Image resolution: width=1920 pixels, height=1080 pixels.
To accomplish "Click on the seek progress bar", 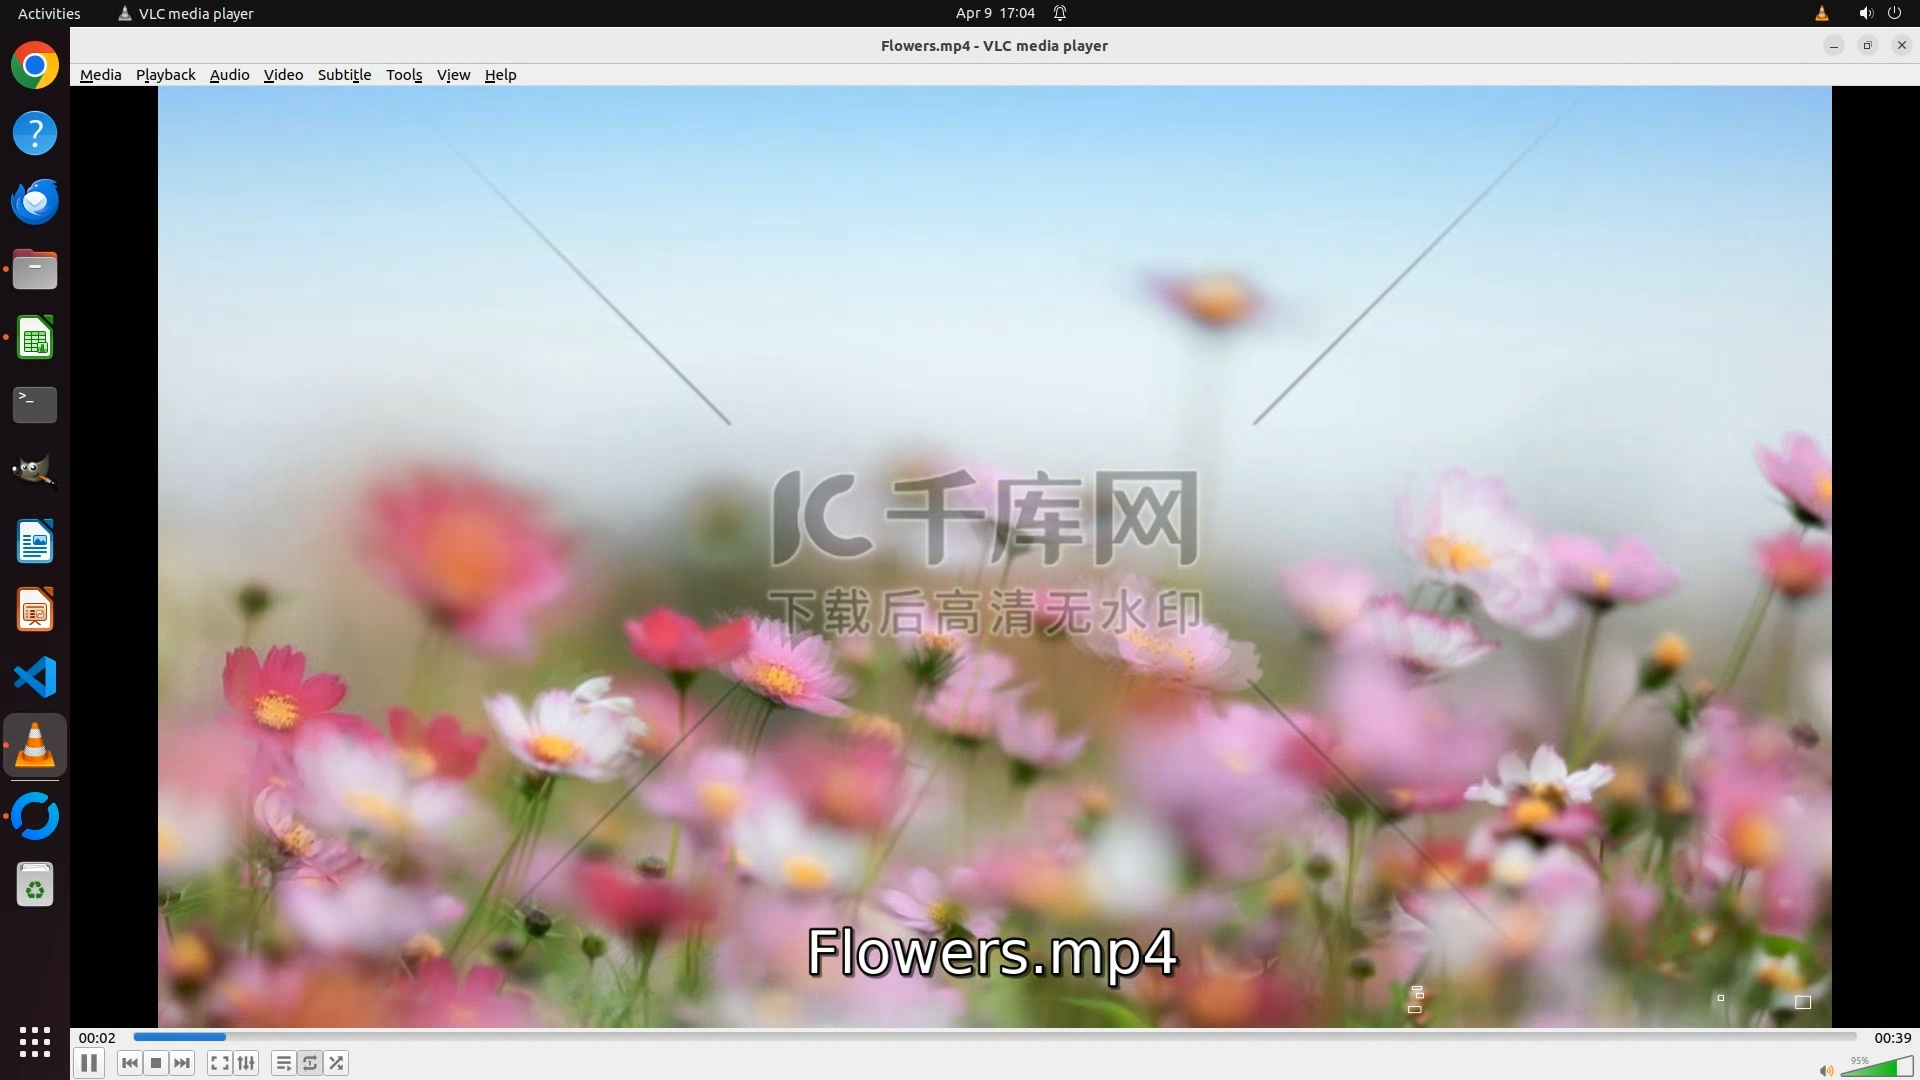I will [x=994, y=1037].
